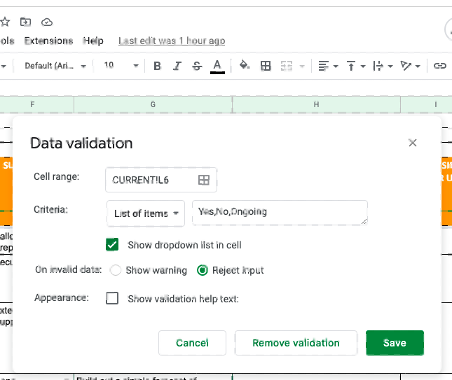Enable Show validation help text checkbox
The height and width of the screenshot is (380, 452).
(x=112, y=298)
